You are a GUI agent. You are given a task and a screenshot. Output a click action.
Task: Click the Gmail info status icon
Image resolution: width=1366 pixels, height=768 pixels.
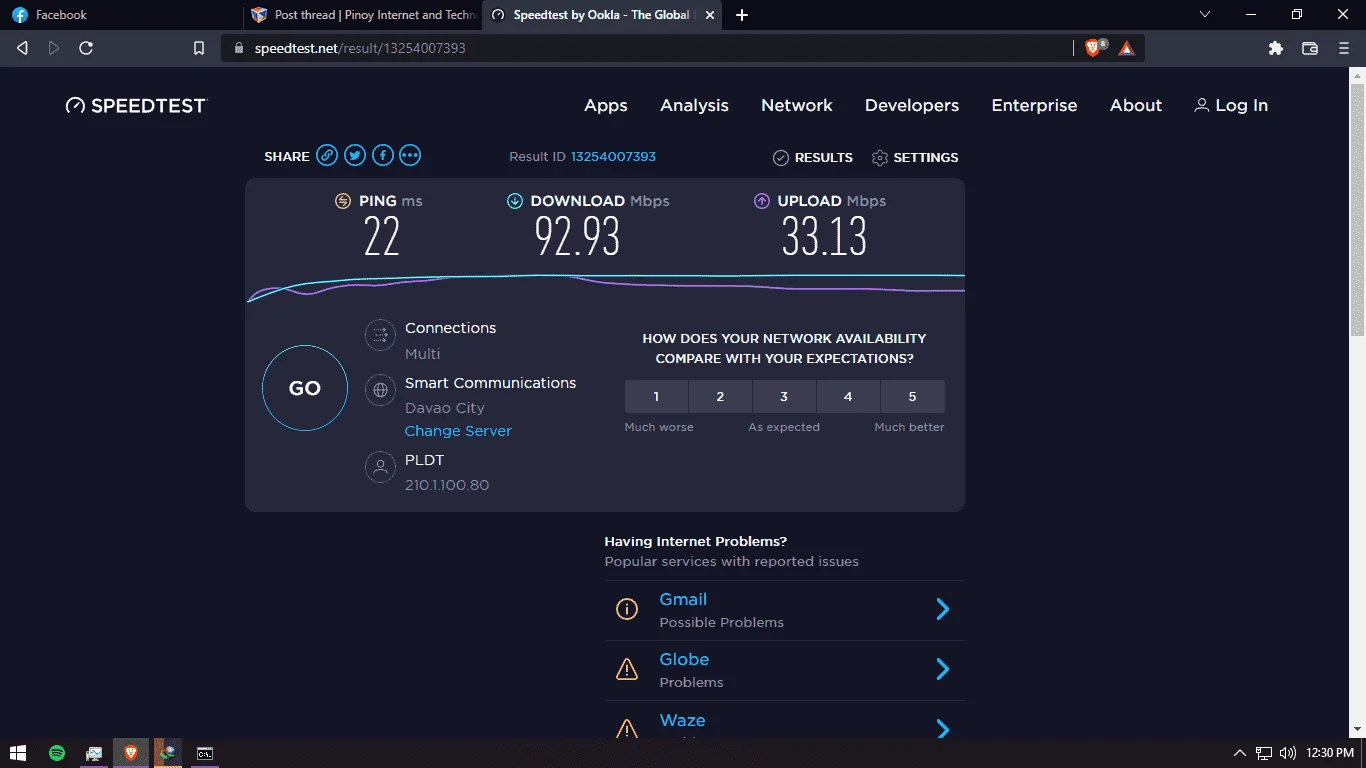[x=627, y=609]
